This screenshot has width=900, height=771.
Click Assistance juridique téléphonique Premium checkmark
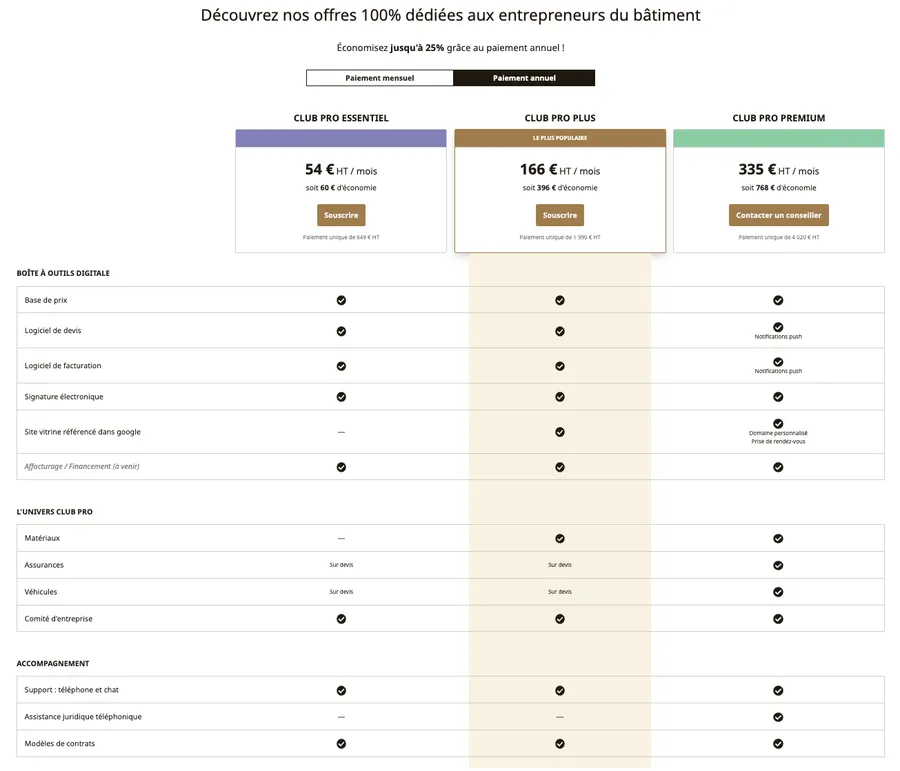[778, 717]
